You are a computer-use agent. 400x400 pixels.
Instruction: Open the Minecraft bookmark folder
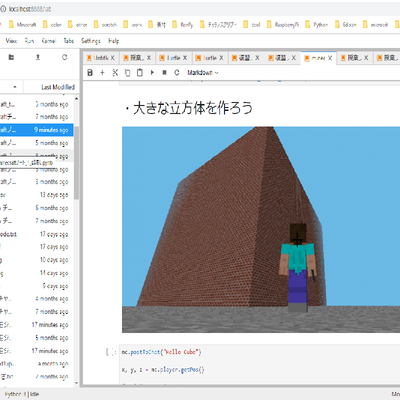pos(22,25)
